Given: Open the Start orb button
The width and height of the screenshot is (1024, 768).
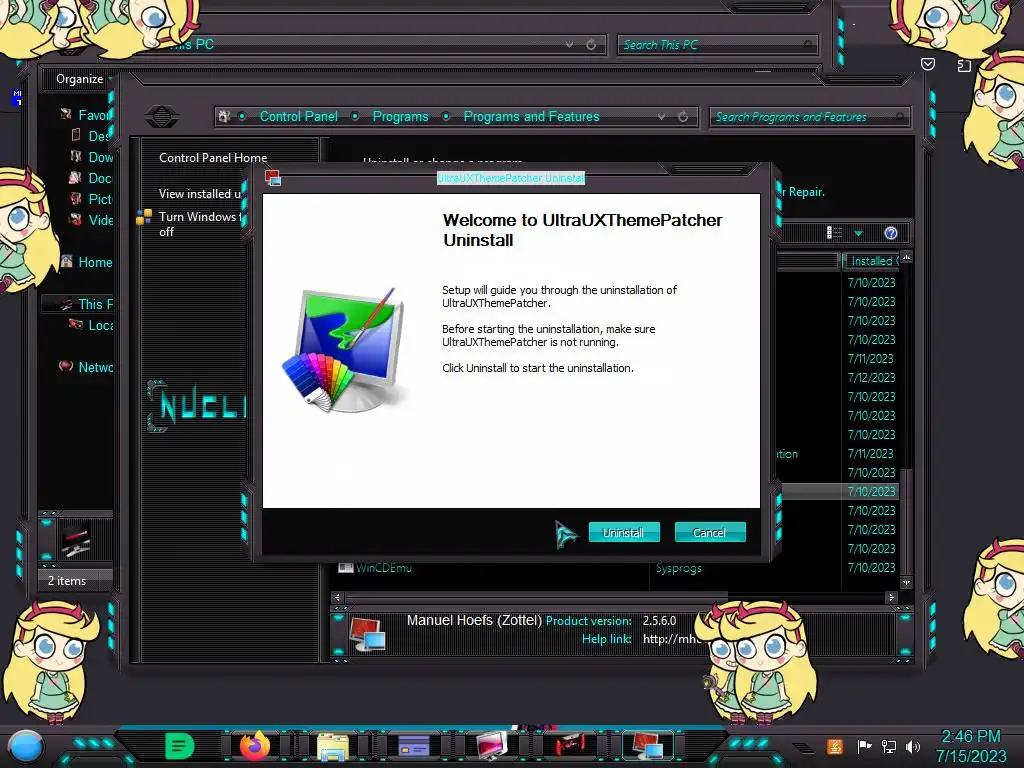Looking at the screenshot, I should click(x=25, y=746).
